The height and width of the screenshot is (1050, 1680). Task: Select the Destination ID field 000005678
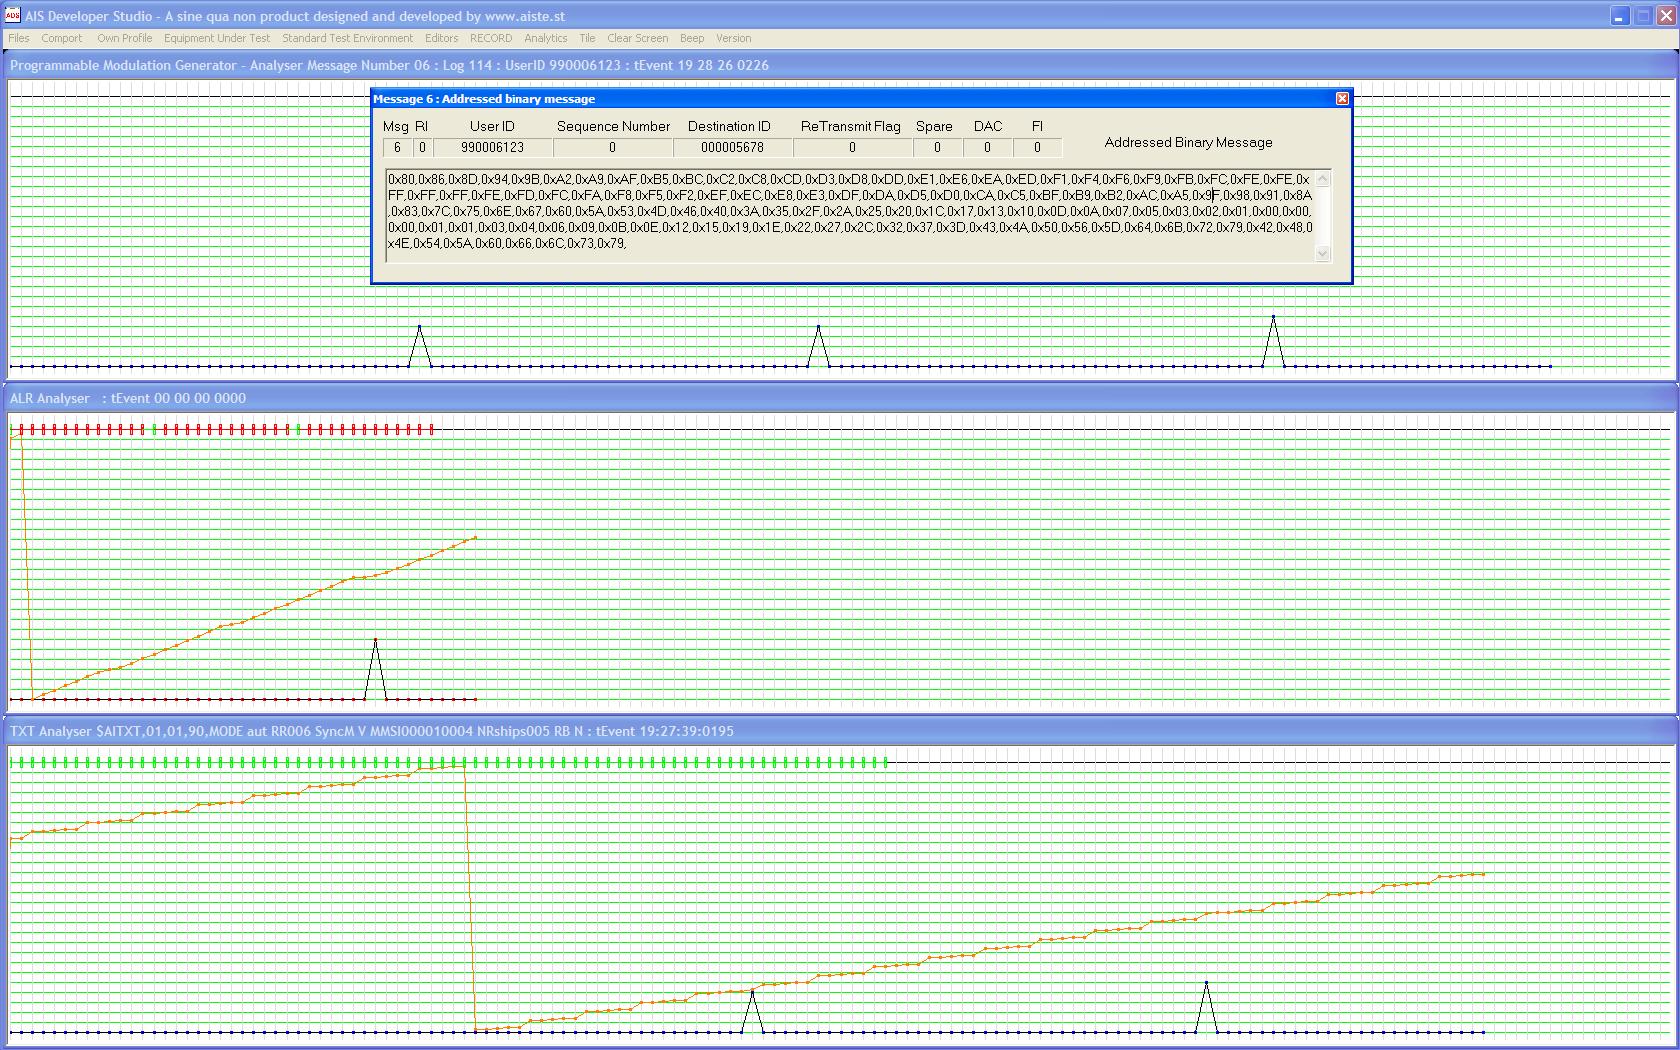coord(732,148)
